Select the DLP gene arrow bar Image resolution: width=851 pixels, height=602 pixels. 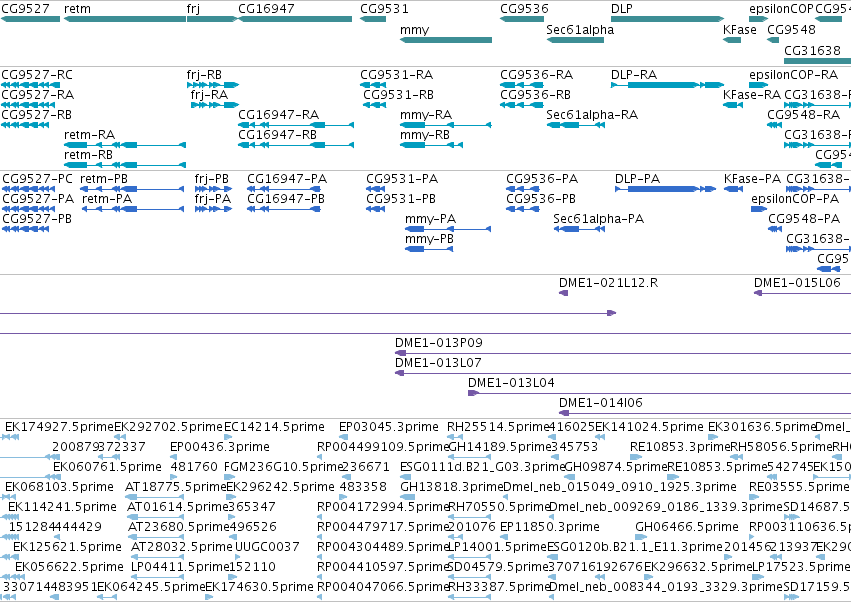[x=668, y=19]
